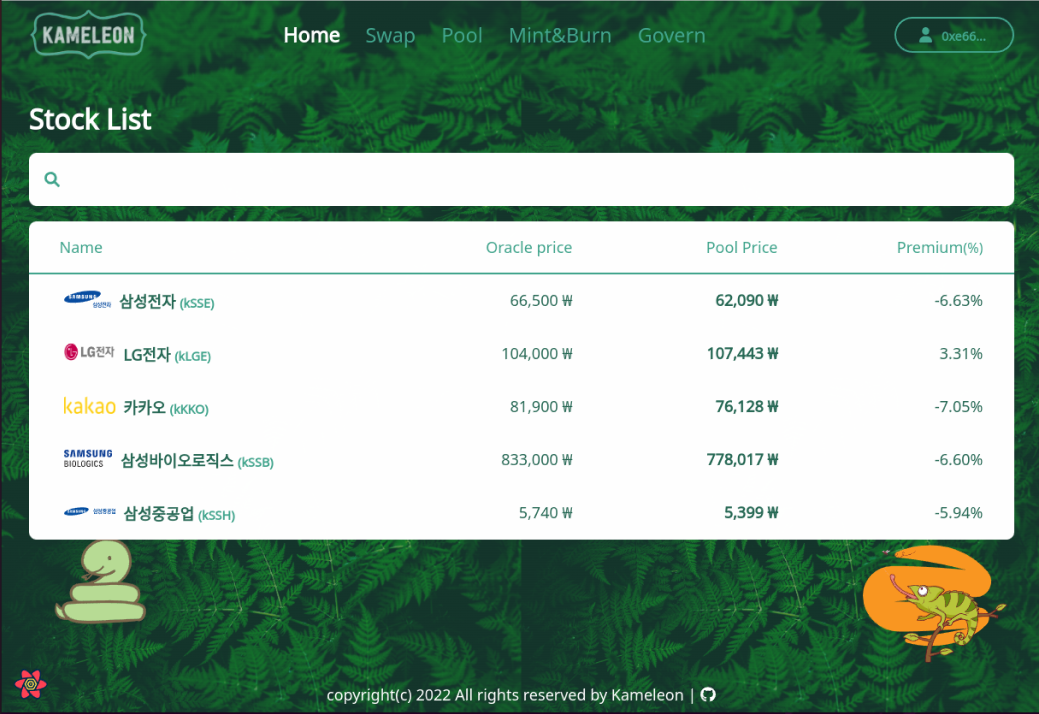Focus the stock search field
Screen dimensions: 1039x714
pos(521,179)
